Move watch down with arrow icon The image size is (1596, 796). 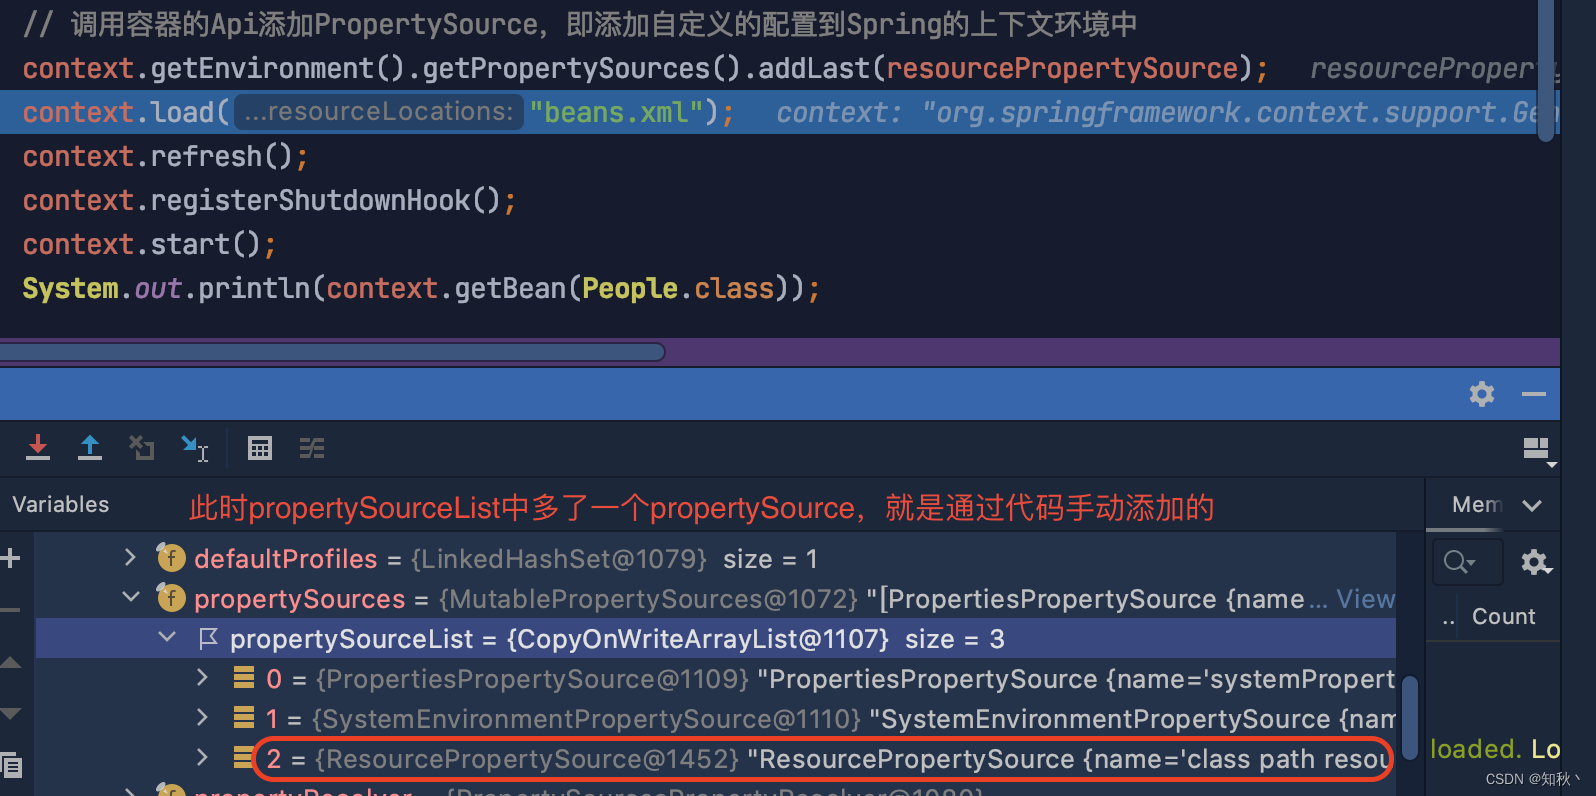11,713
